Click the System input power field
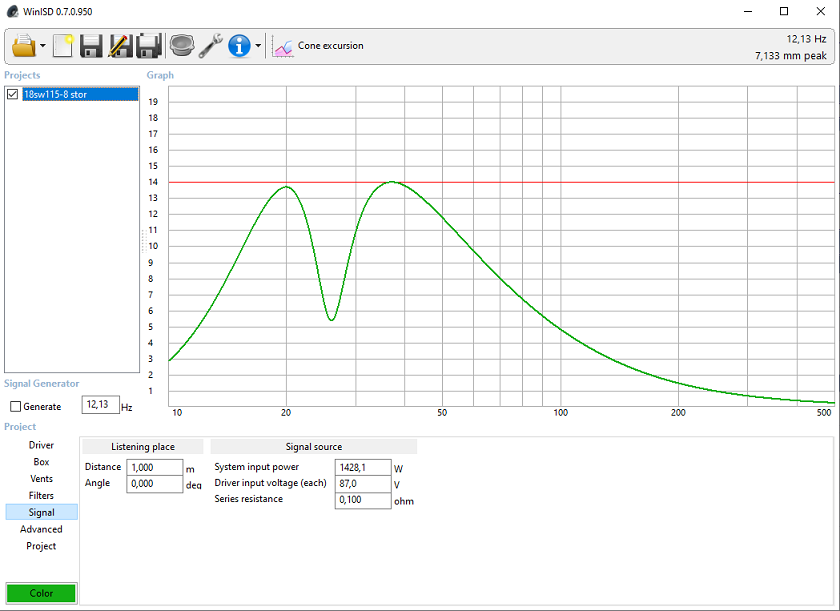This screenshot has height=611, width=840. (x=363, y=467)
